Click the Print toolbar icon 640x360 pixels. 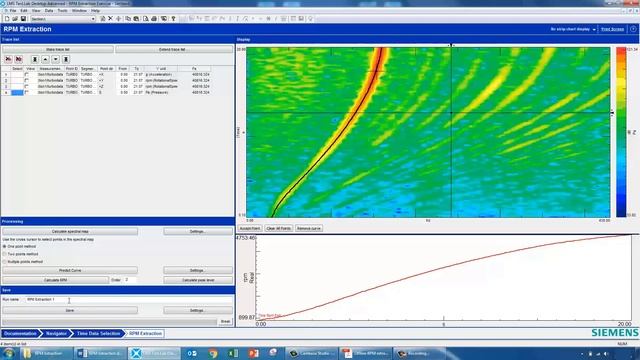pyautogui.click(x=154, y=19)
